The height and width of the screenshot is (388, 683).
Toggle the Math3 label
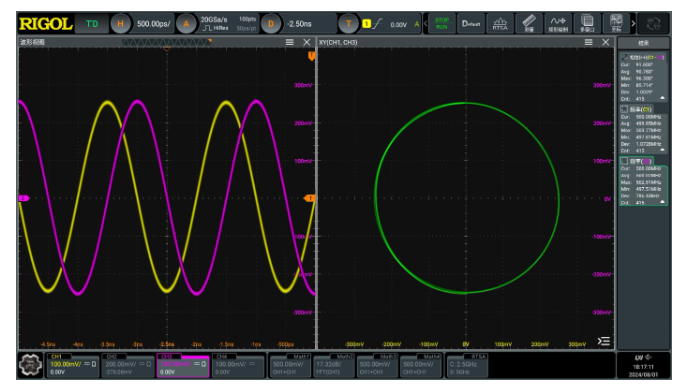[387, 357]
